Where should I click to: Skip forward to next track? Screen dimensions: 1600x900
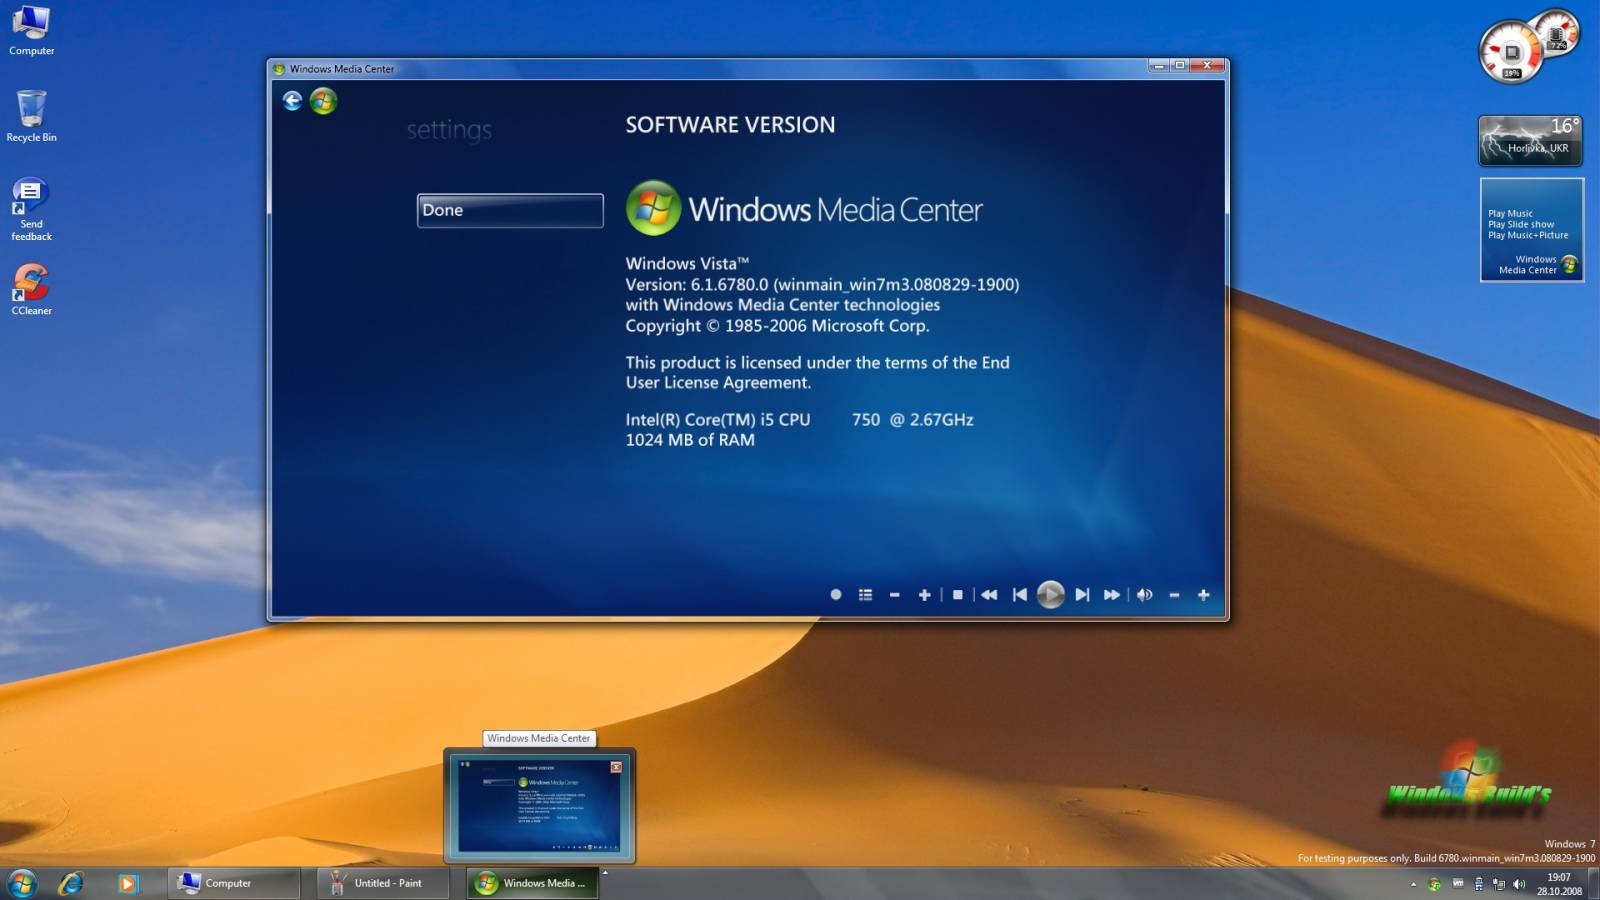click(1082, 595)
